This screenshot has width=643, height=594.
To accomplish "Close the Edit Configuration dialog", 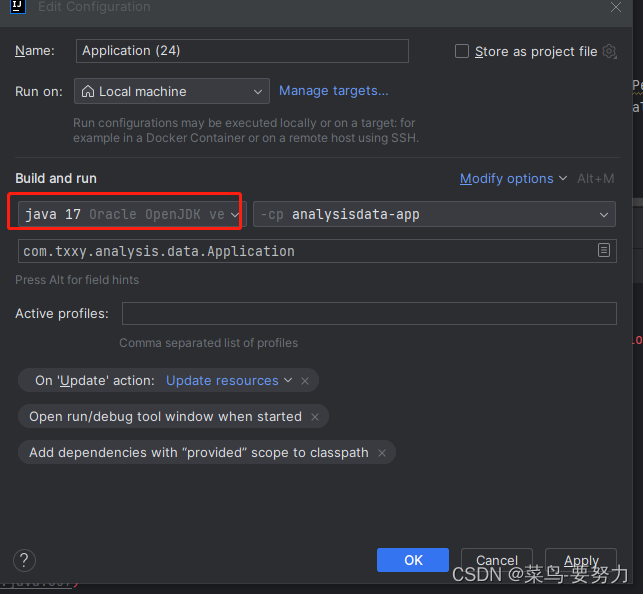I will pos(616,7).
